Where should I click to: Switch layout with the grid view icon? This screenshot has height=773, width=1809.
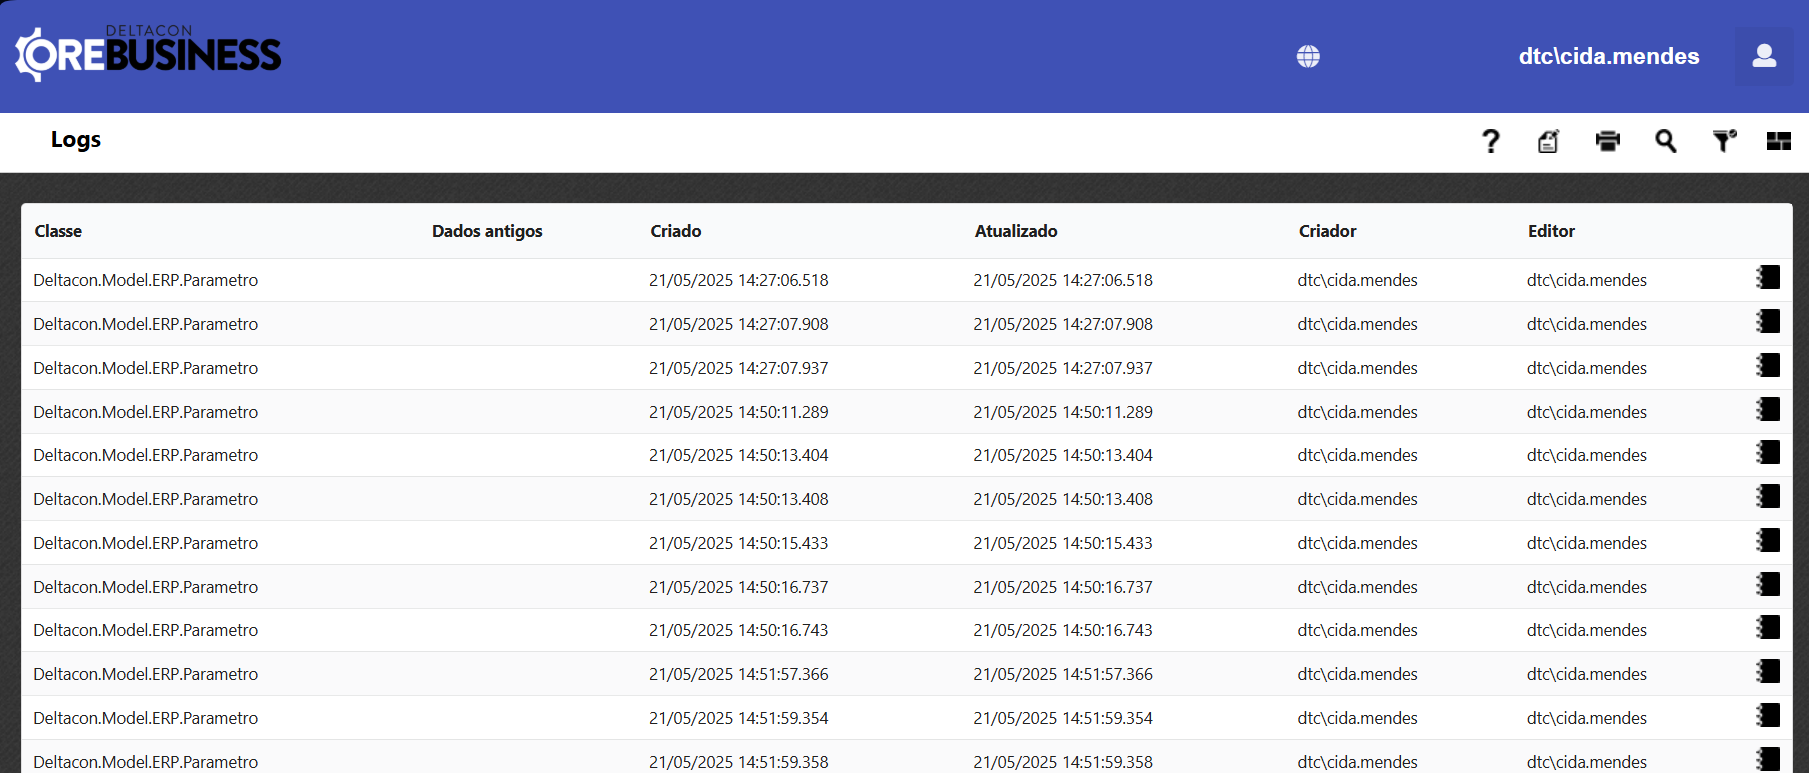point(1778,141)
